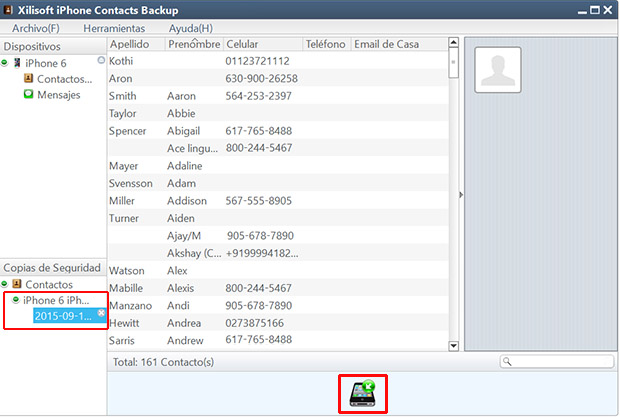Click the phone number 630-900-26258
Viewport: 620px width, 417px height.
(x=261, y=79)
